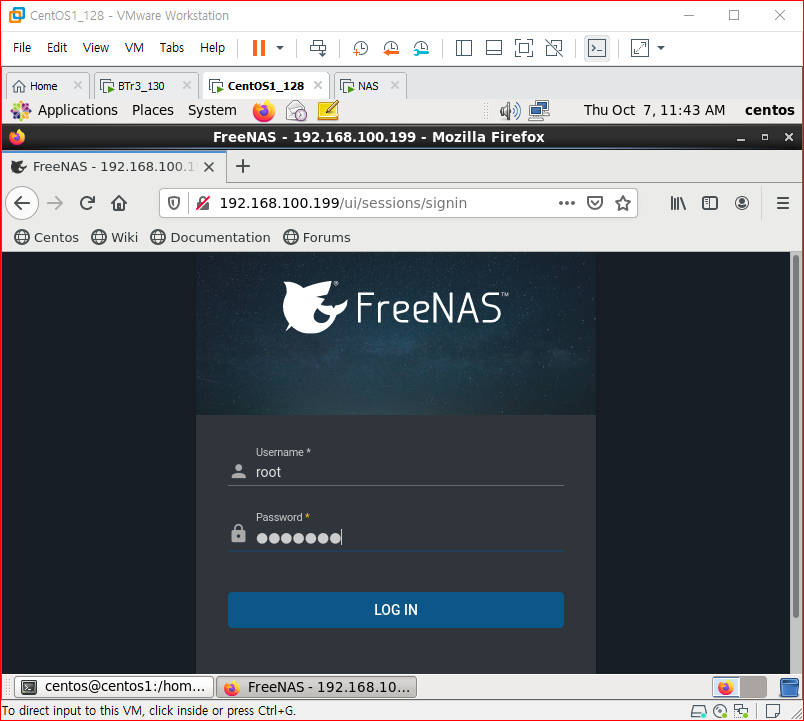804x721 pixels.
Task: Launch Firefox from the GNOME panel
Action: pyautogui.click(x=264, y=111)
